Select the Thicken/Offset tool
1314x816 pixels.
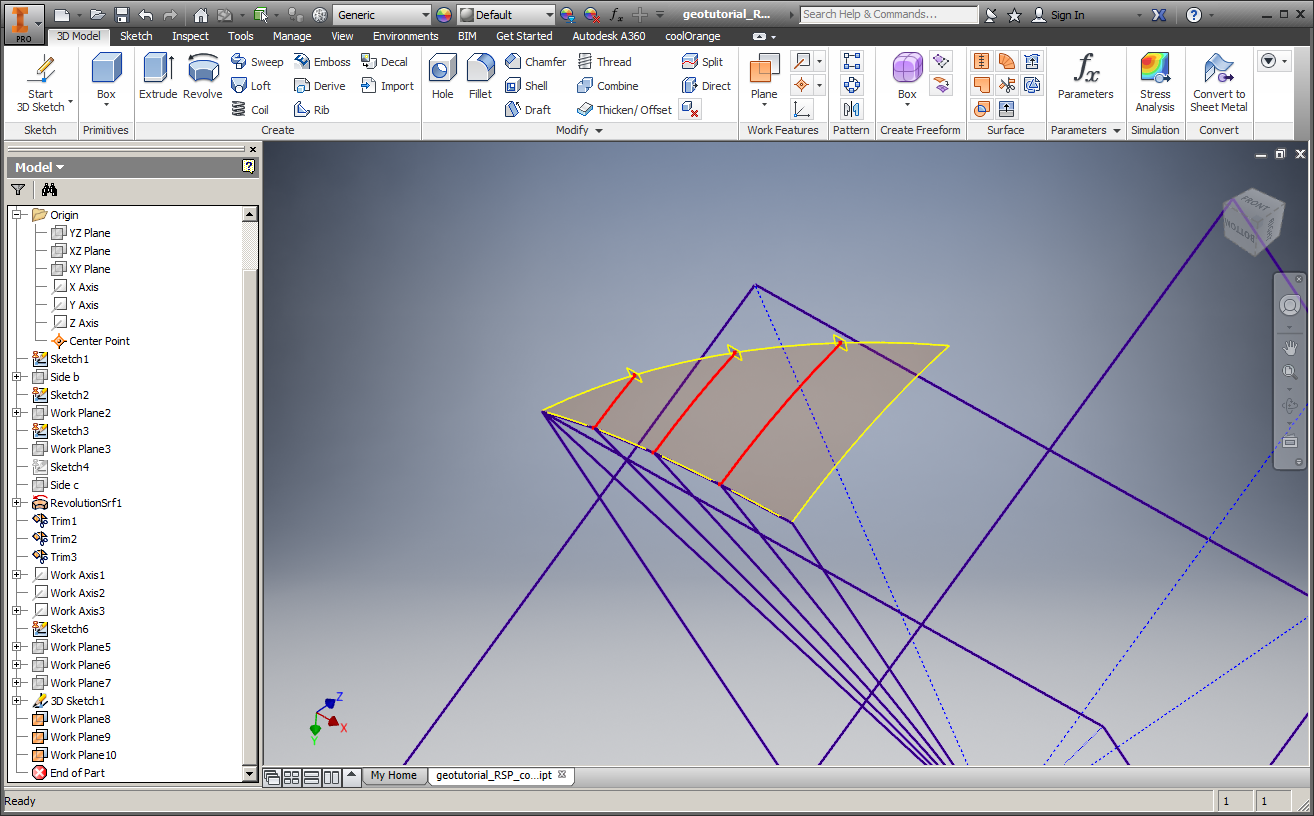click(x=624, y=110)
